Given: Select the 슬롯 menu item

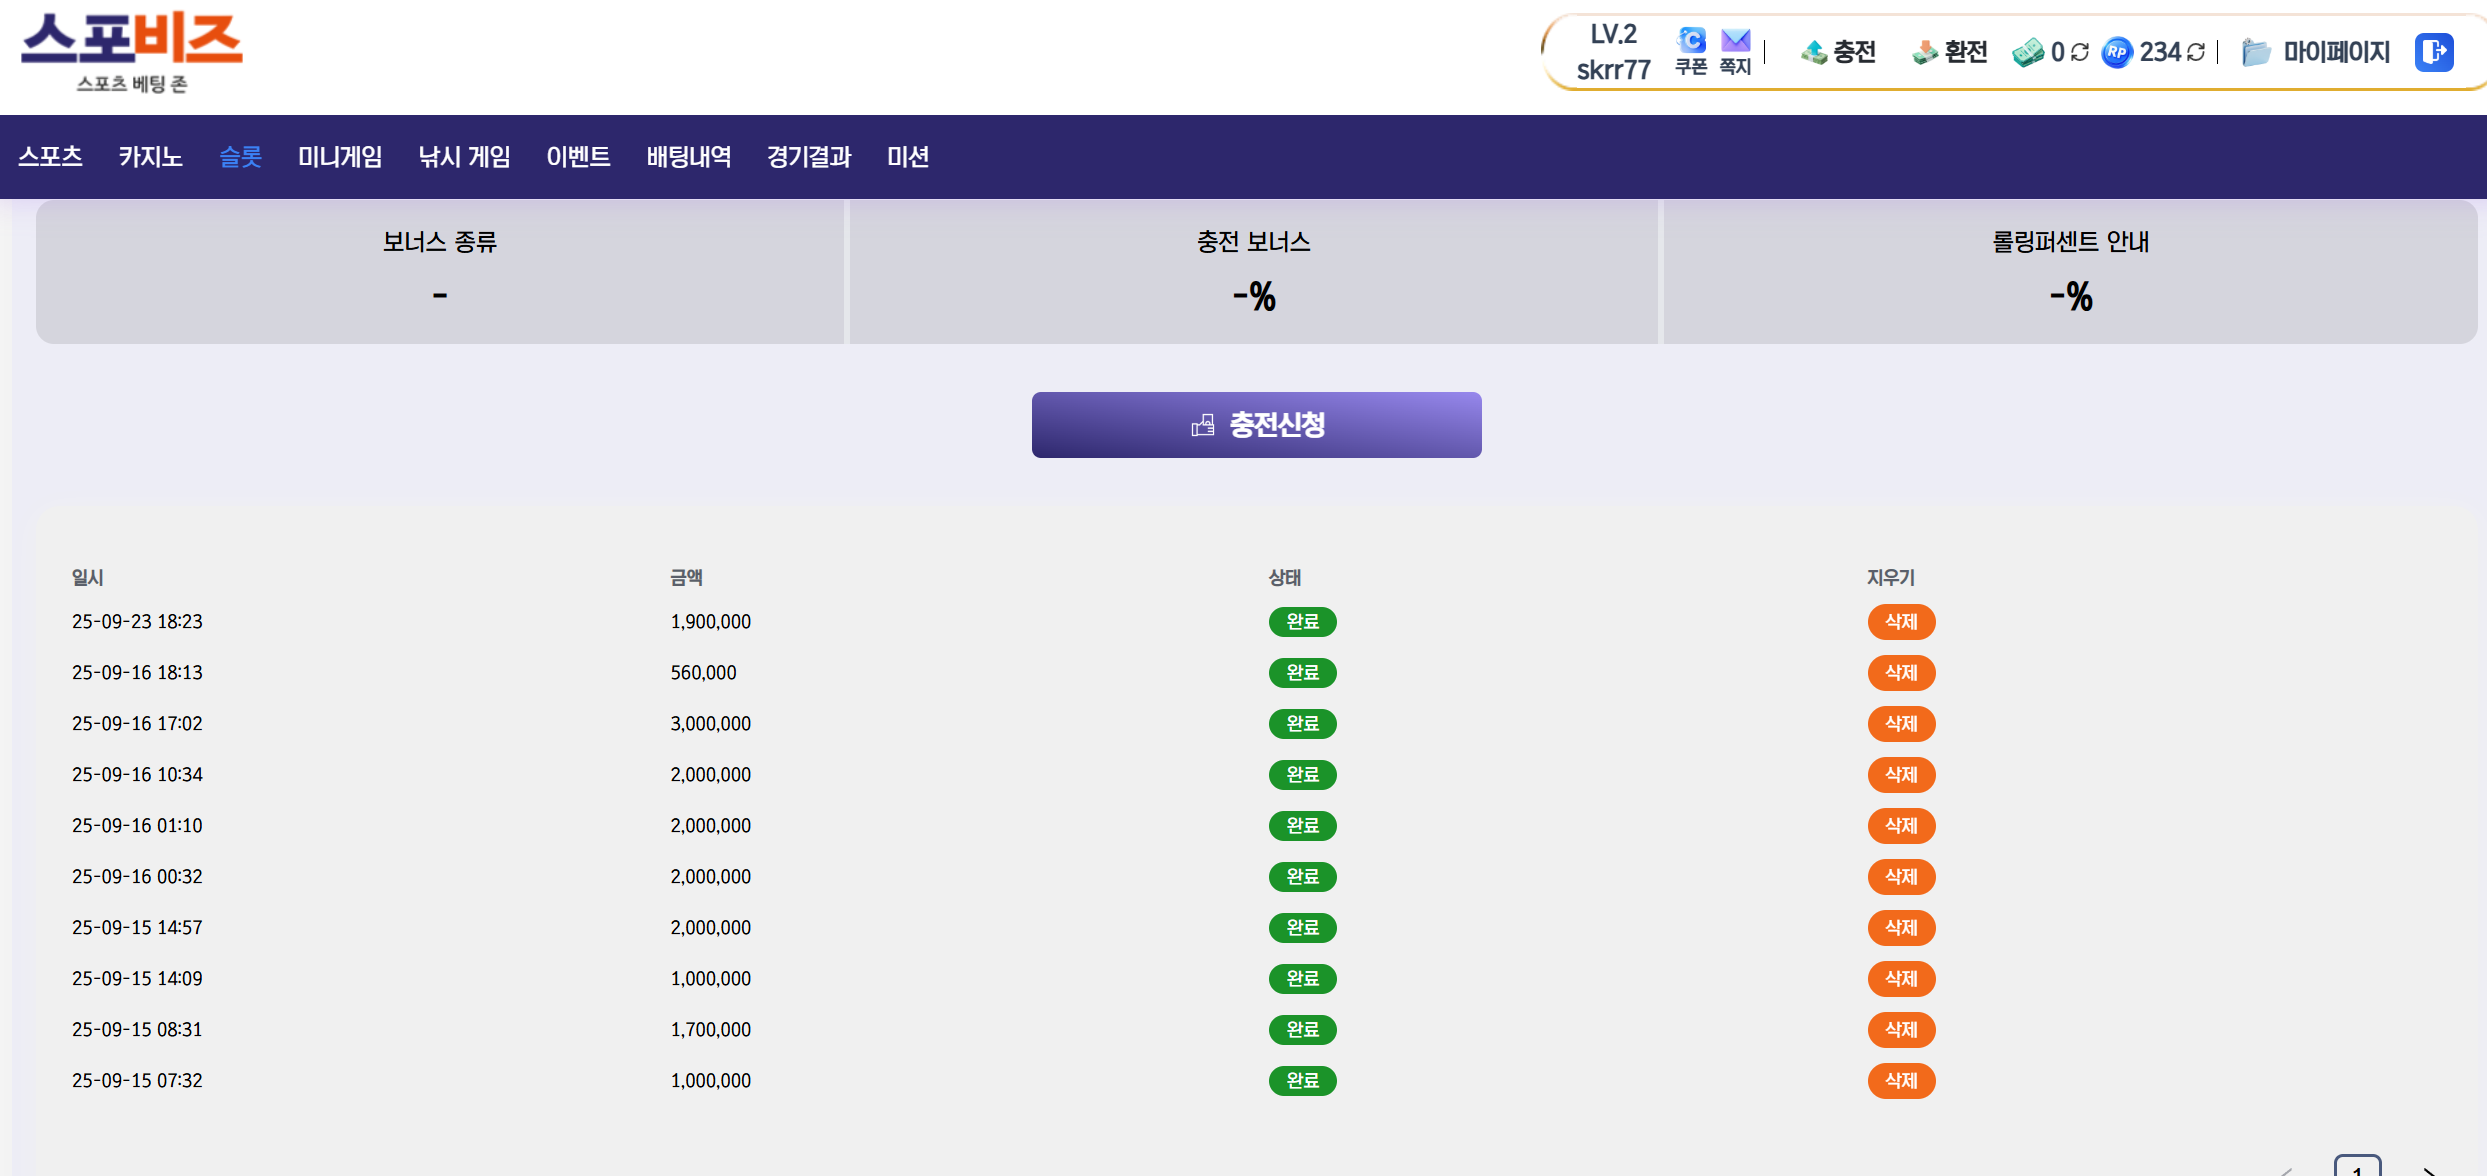Looking at the screenshot, I should pyautogui.click(x=240, y=157).
